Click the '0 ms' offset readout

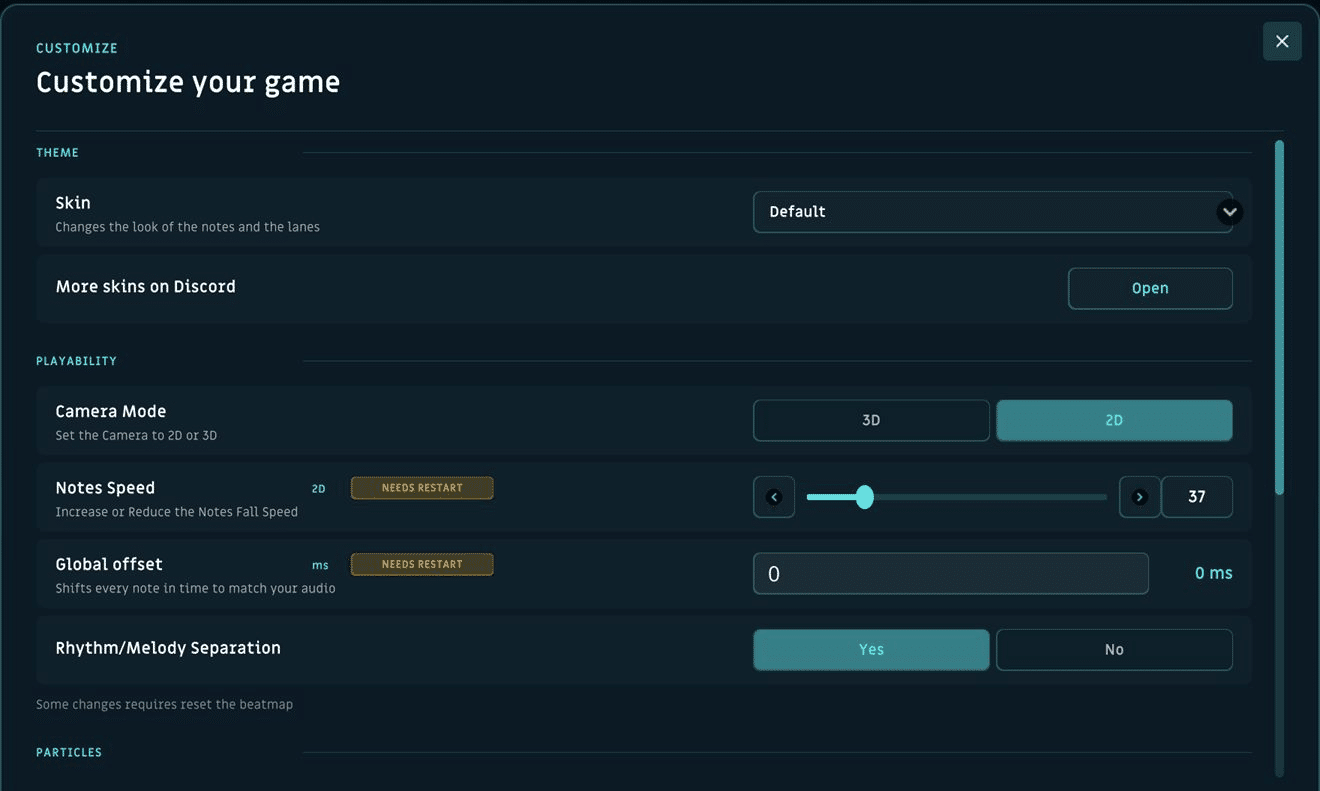1213,573
